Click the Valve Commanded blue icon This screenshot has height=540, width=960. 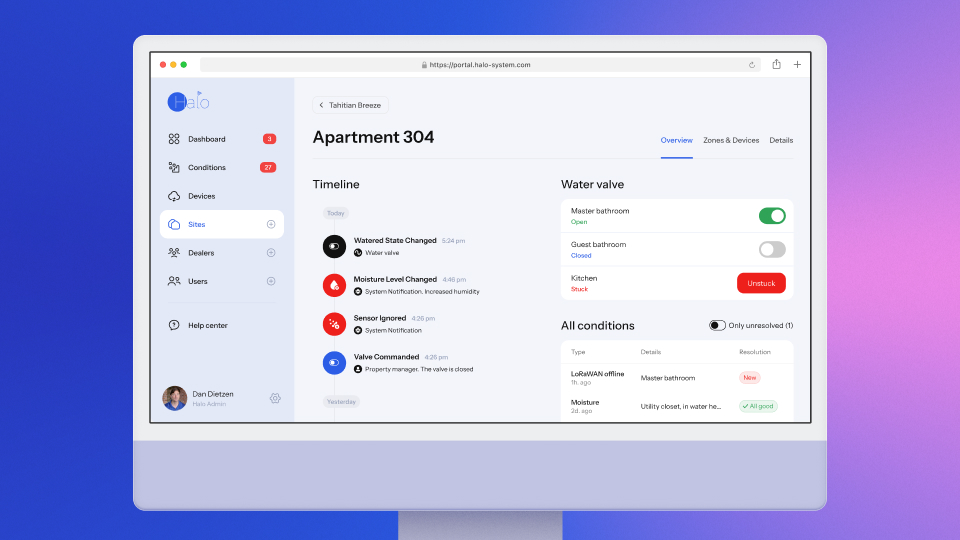(334, 363)
